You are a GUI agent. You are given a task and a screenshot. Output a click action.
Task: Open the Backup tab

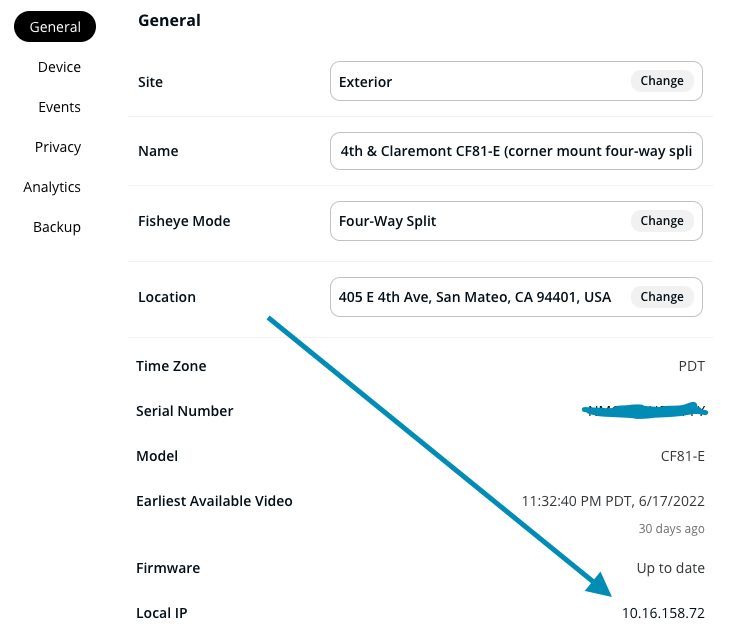[57, 227]
